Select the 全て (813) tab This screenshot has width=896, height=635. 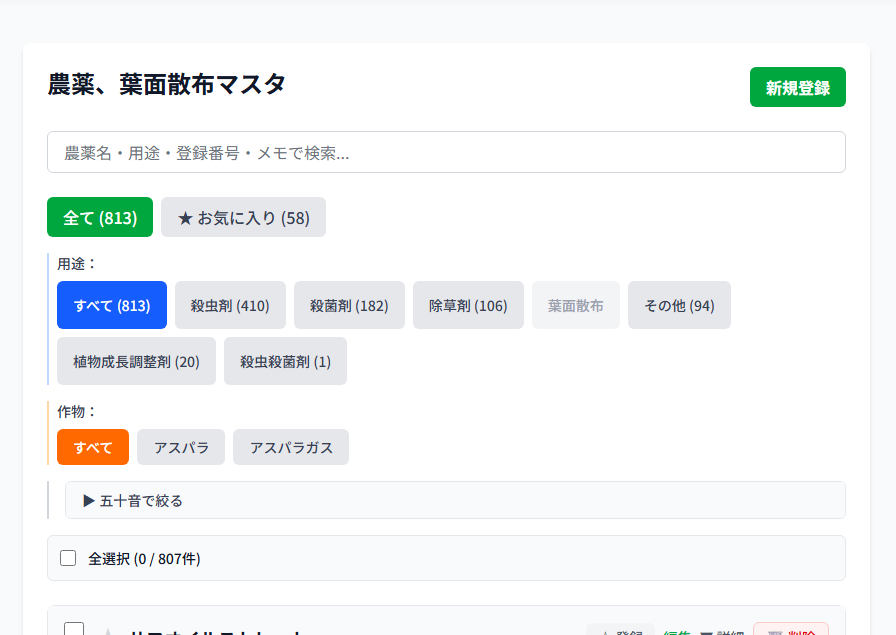(100, 217)
